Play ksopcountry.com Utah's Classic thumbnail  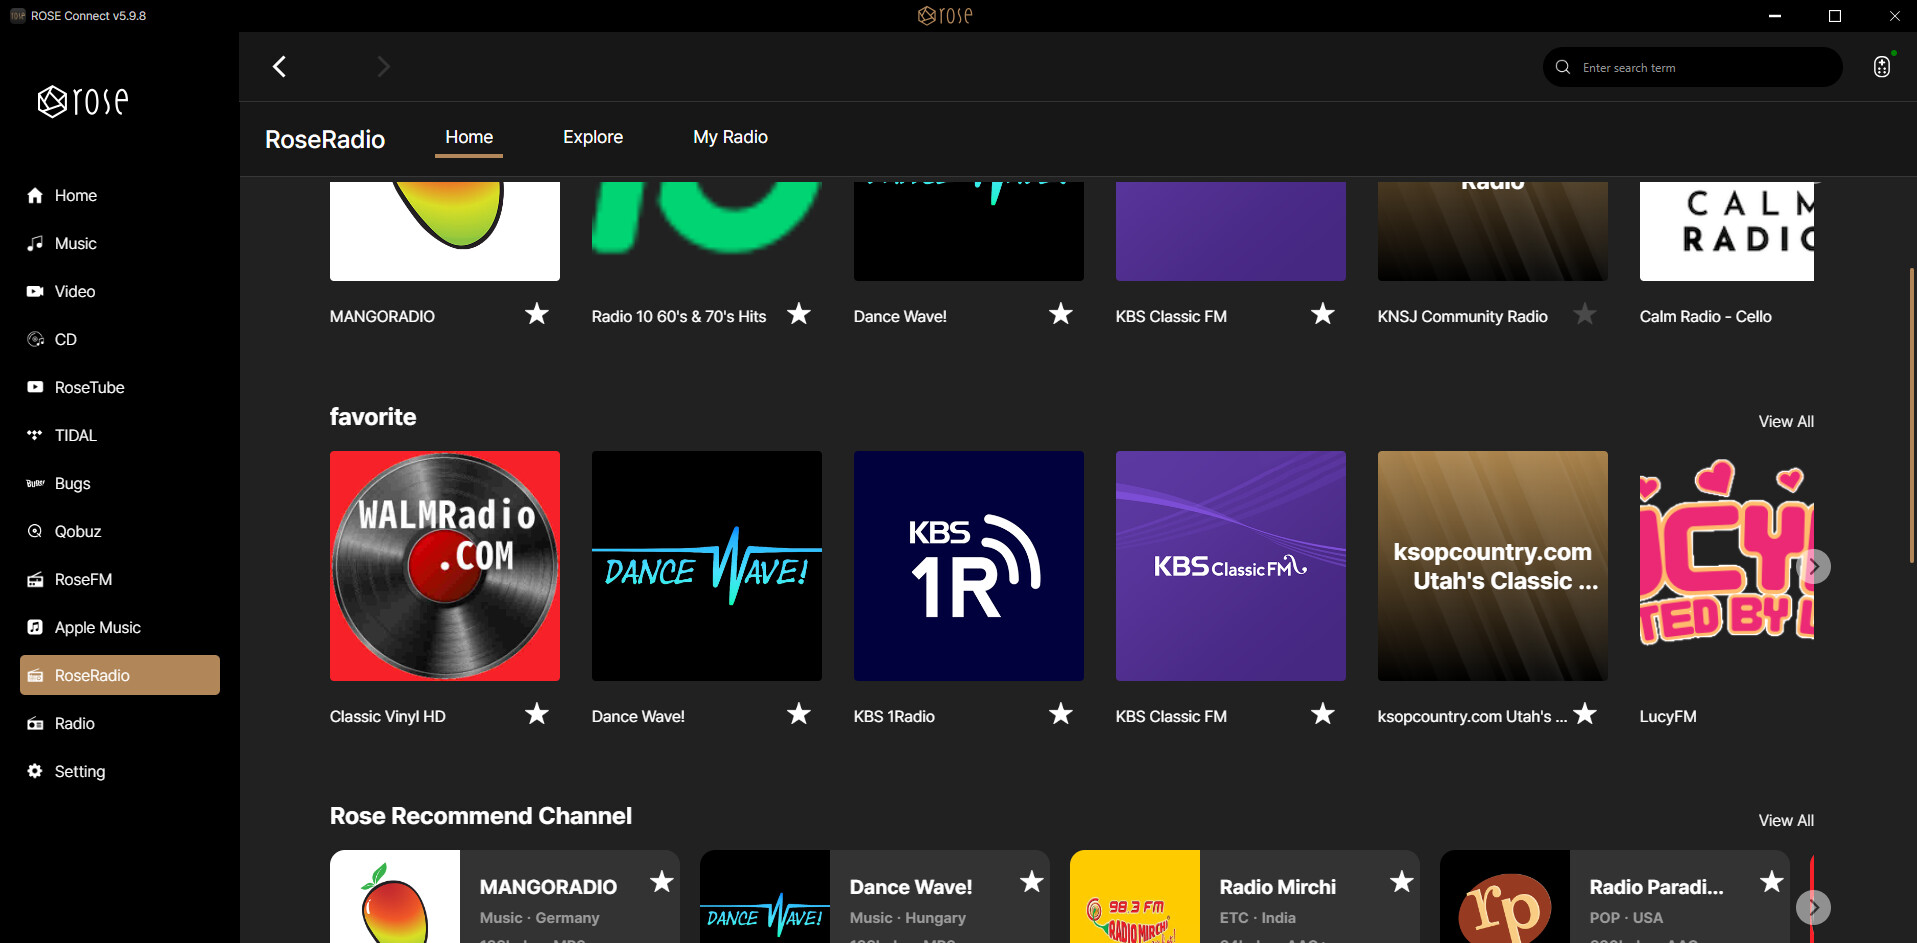(x=1493, y=566)
